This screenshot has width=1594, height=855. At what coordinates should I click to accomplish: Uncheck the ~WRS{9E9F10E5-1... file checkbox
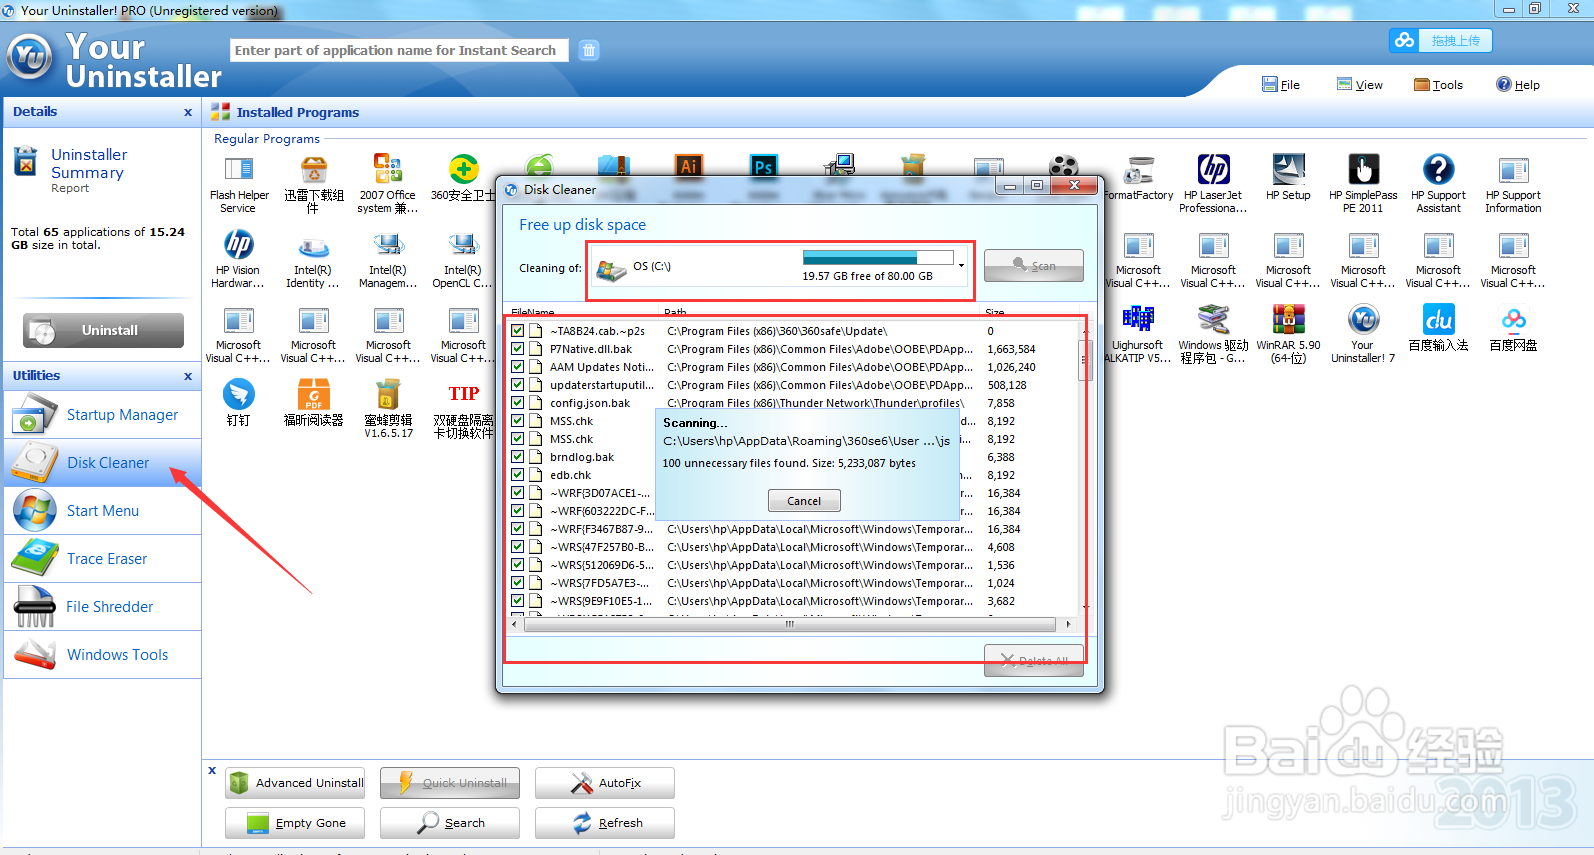click(517, 601)
